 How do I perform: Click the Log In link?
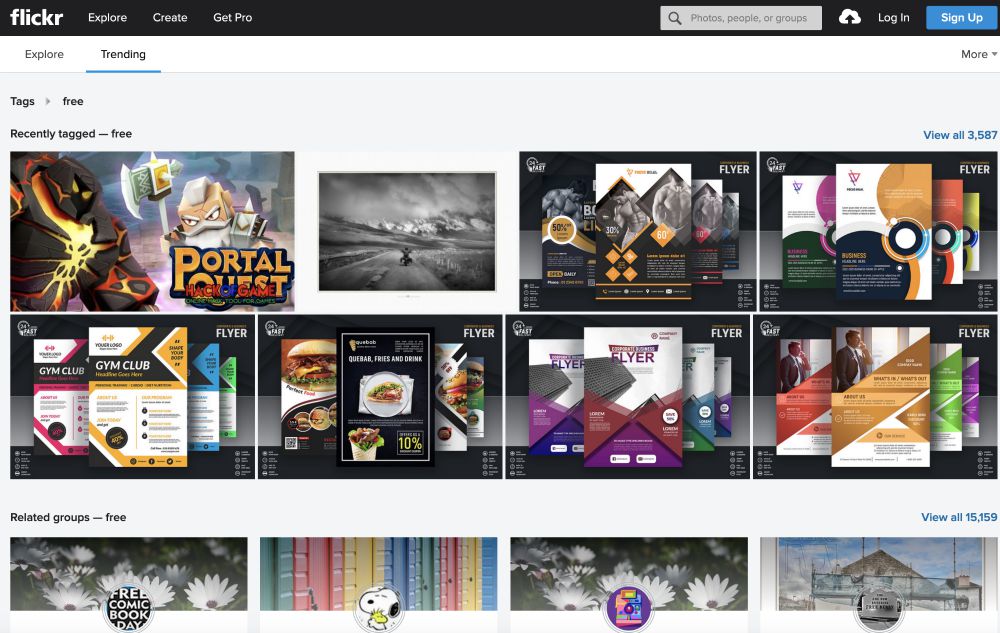coord(893,17)
